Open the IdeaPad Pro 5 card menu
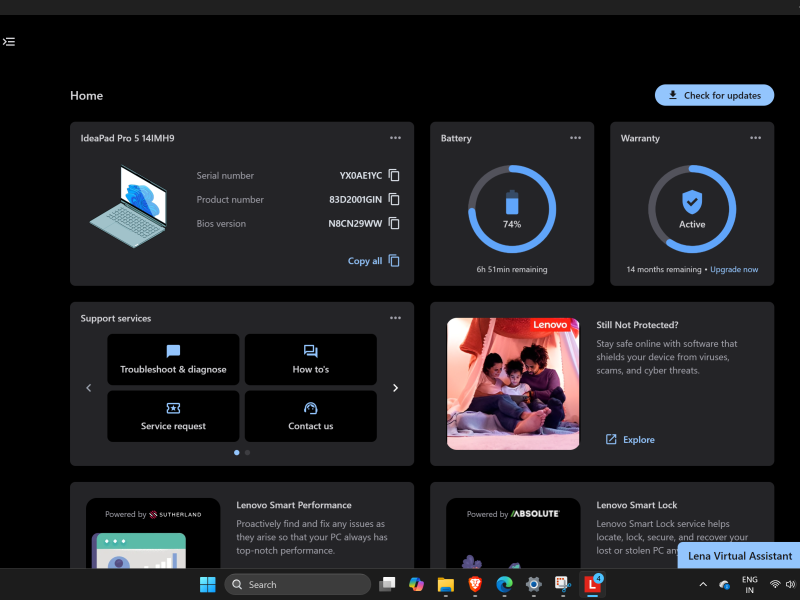This screenshot has height=600, width=800. click(x=395, y=138)
